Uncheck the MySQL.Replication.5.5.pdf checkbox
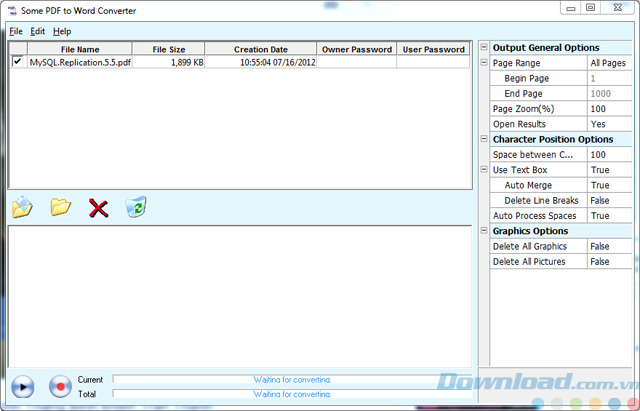Screen dimensions: 640x411 click(x=18, y=62)
